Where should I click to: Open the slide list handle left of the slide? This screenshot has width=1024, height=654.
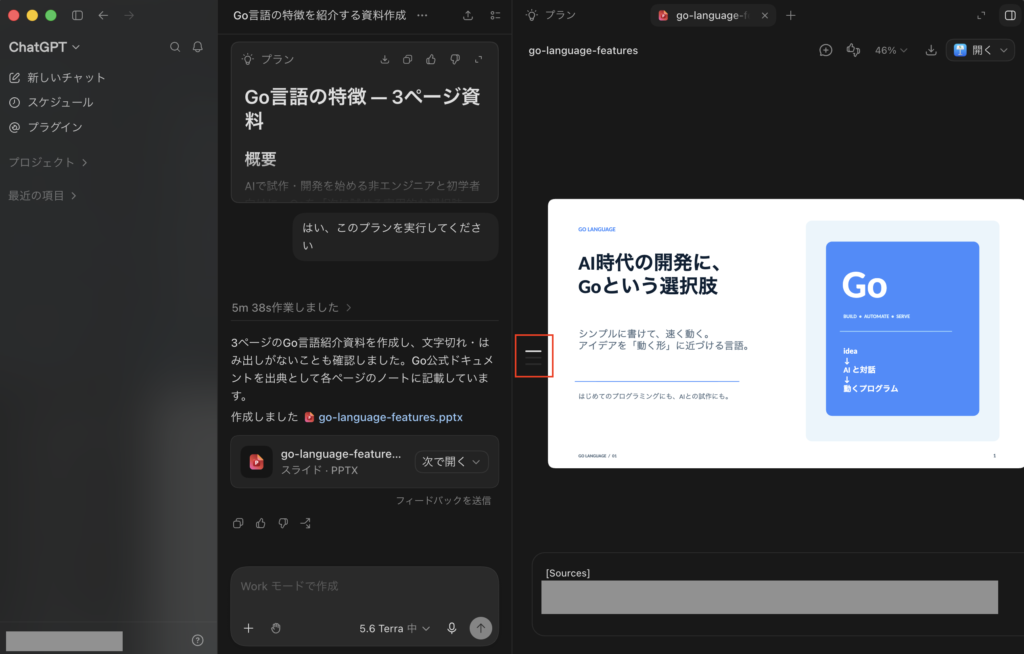pos(534,356)
